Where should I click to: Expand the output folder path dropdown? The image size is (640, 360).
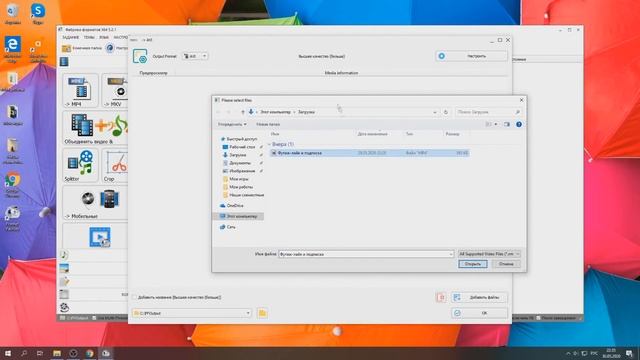pos(248,313)
